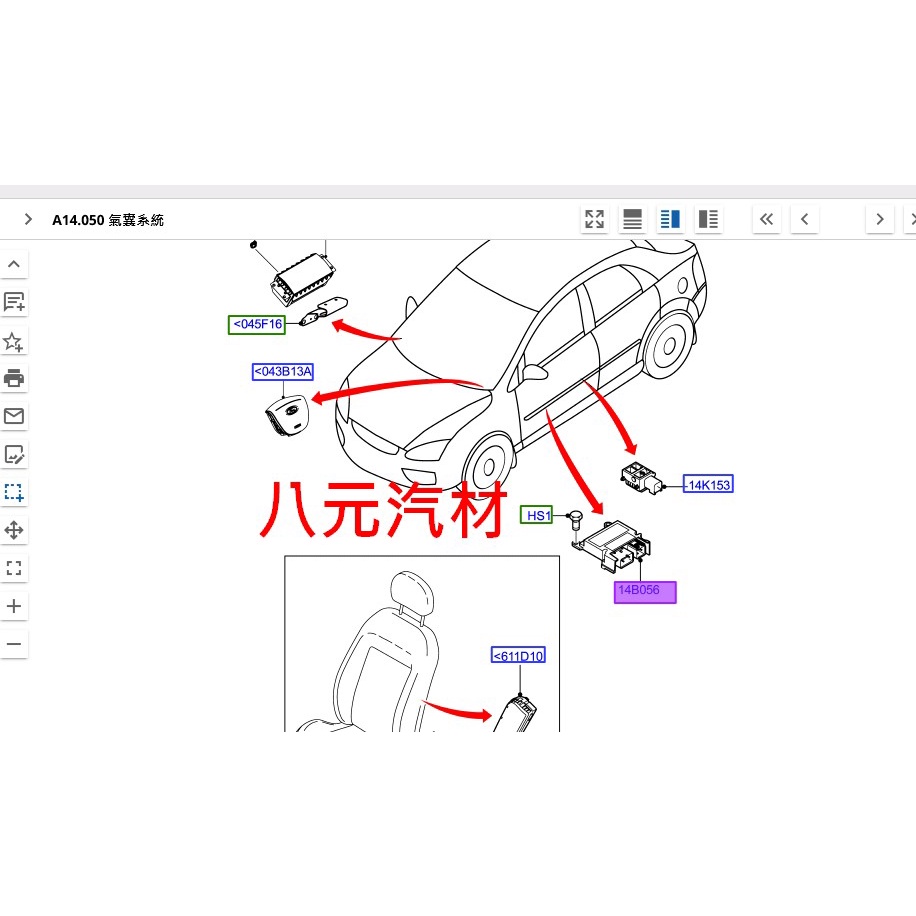Select the highlighted 14B056 part label
The width and height of the screenshot is (916, 916).
point(645,592)
